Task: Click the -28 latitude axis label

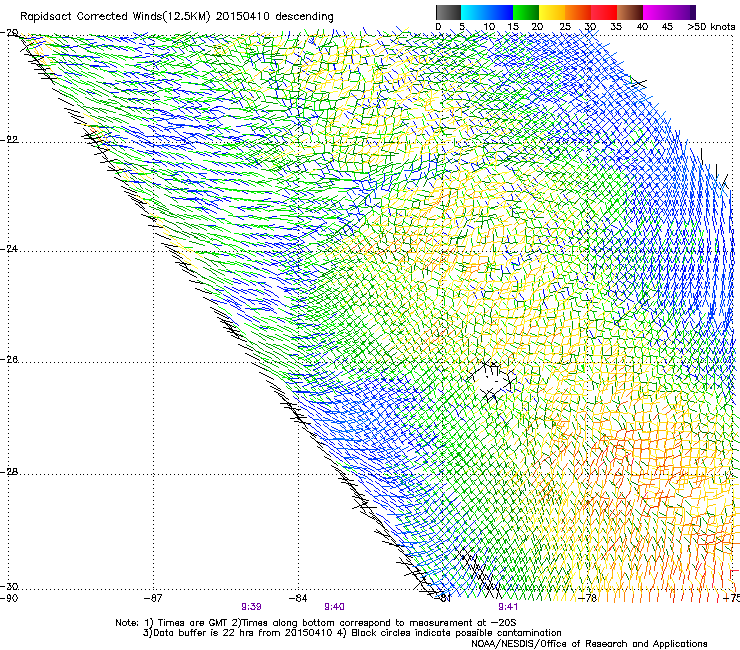Action: point(9,472)
